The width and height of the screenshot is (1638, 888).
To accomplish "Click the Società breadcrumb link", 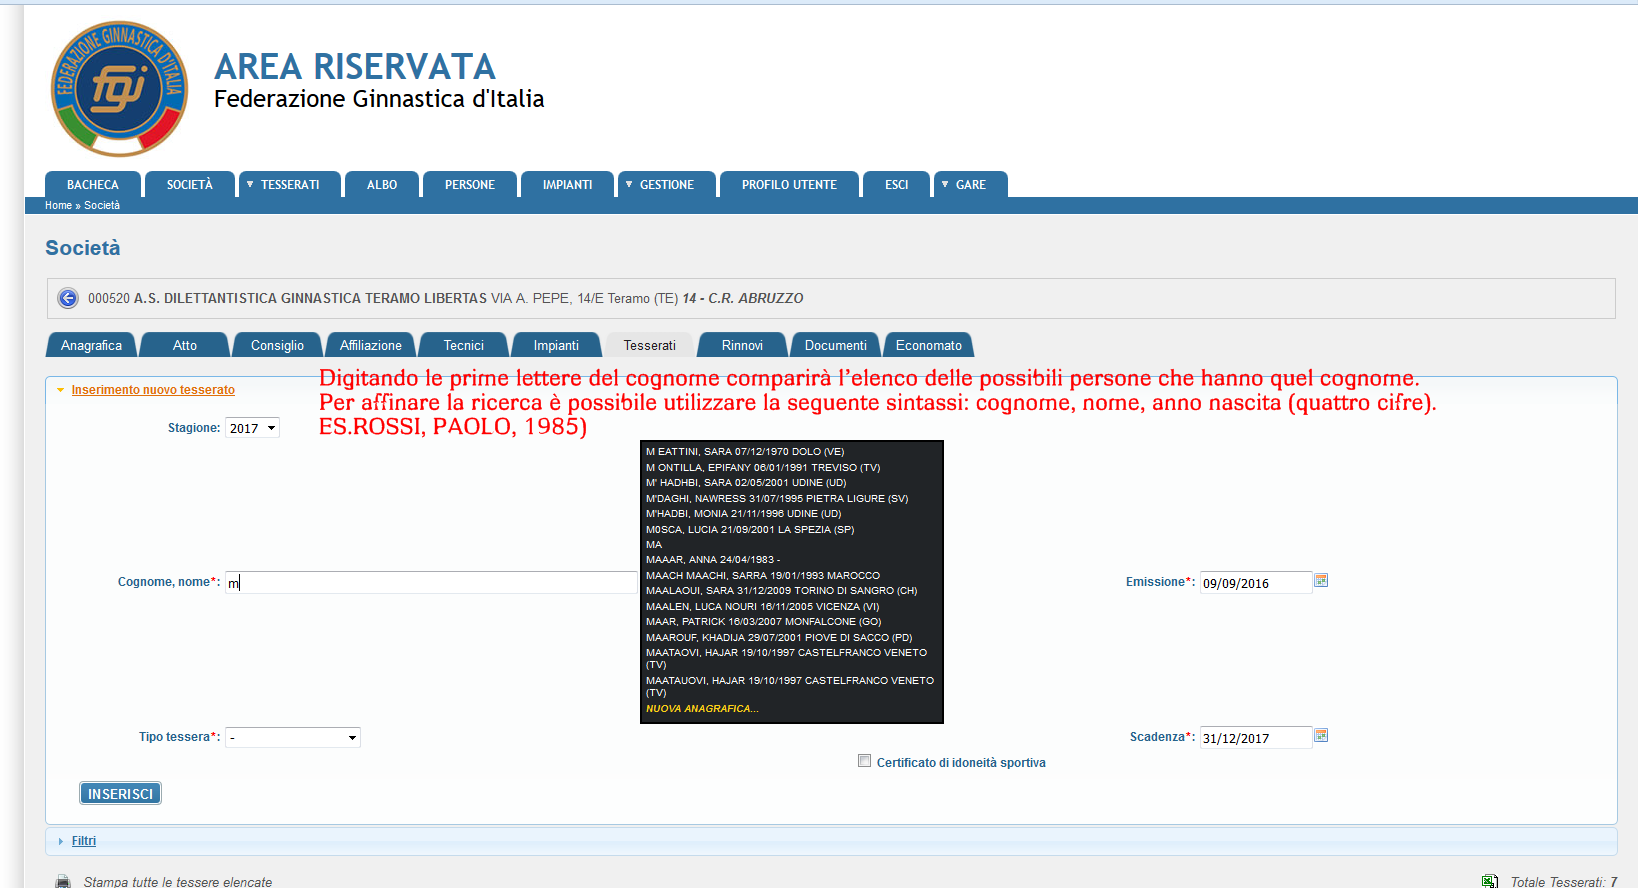I will [x=102, y=205].
